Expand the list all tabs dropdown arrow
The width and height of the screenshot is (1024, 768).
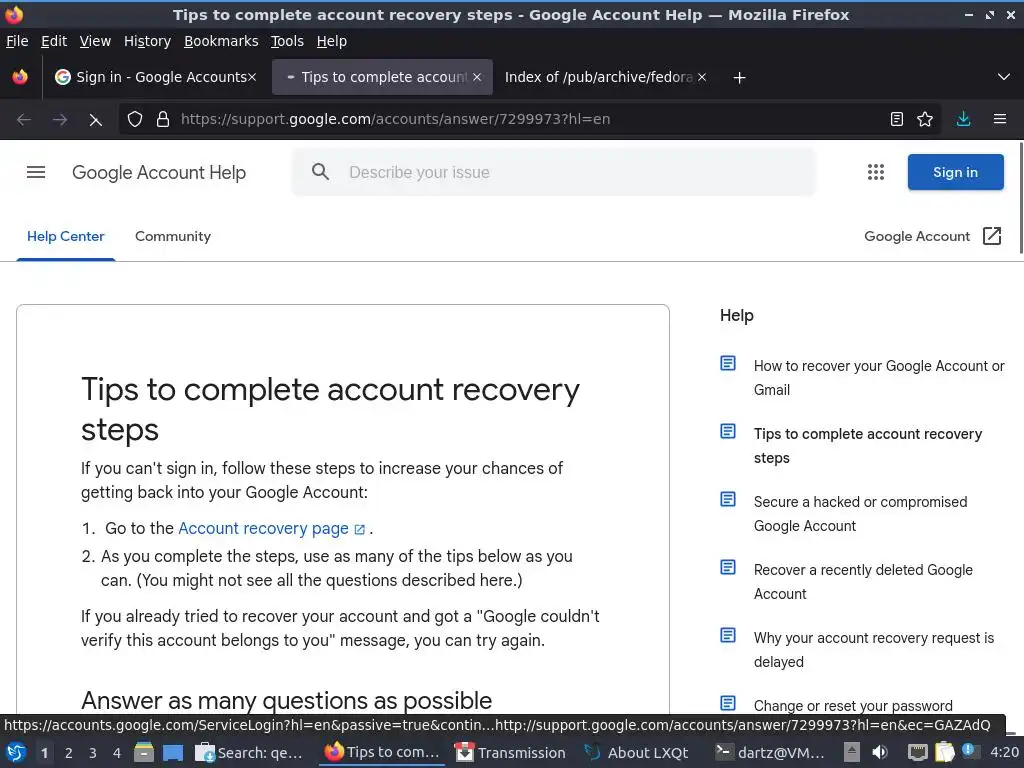click(1004, 77)
